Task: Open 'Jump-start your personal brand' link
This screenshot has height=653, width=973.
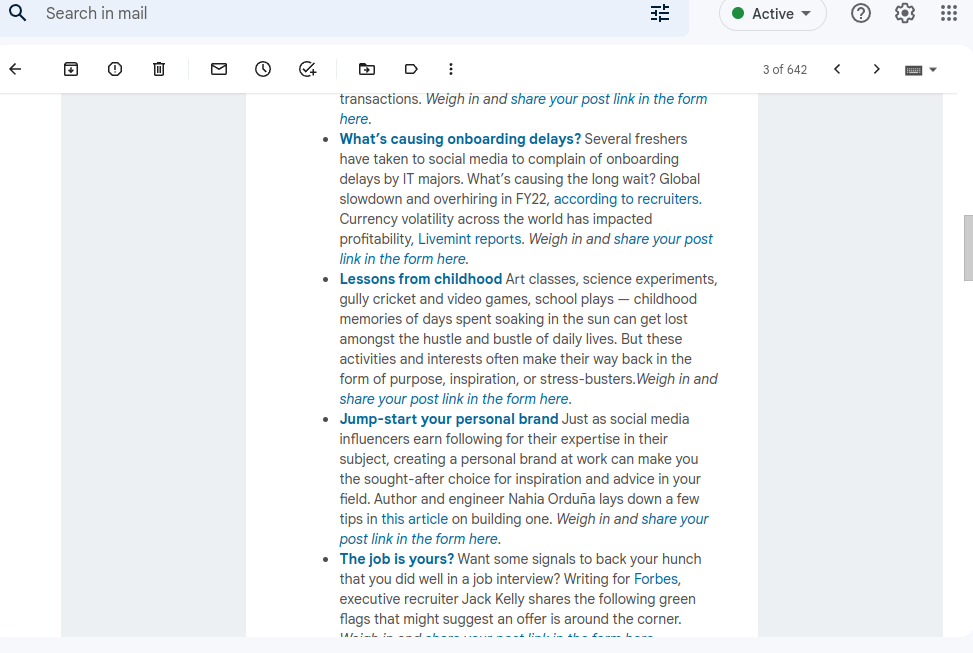Action: (x=449, y=419)
